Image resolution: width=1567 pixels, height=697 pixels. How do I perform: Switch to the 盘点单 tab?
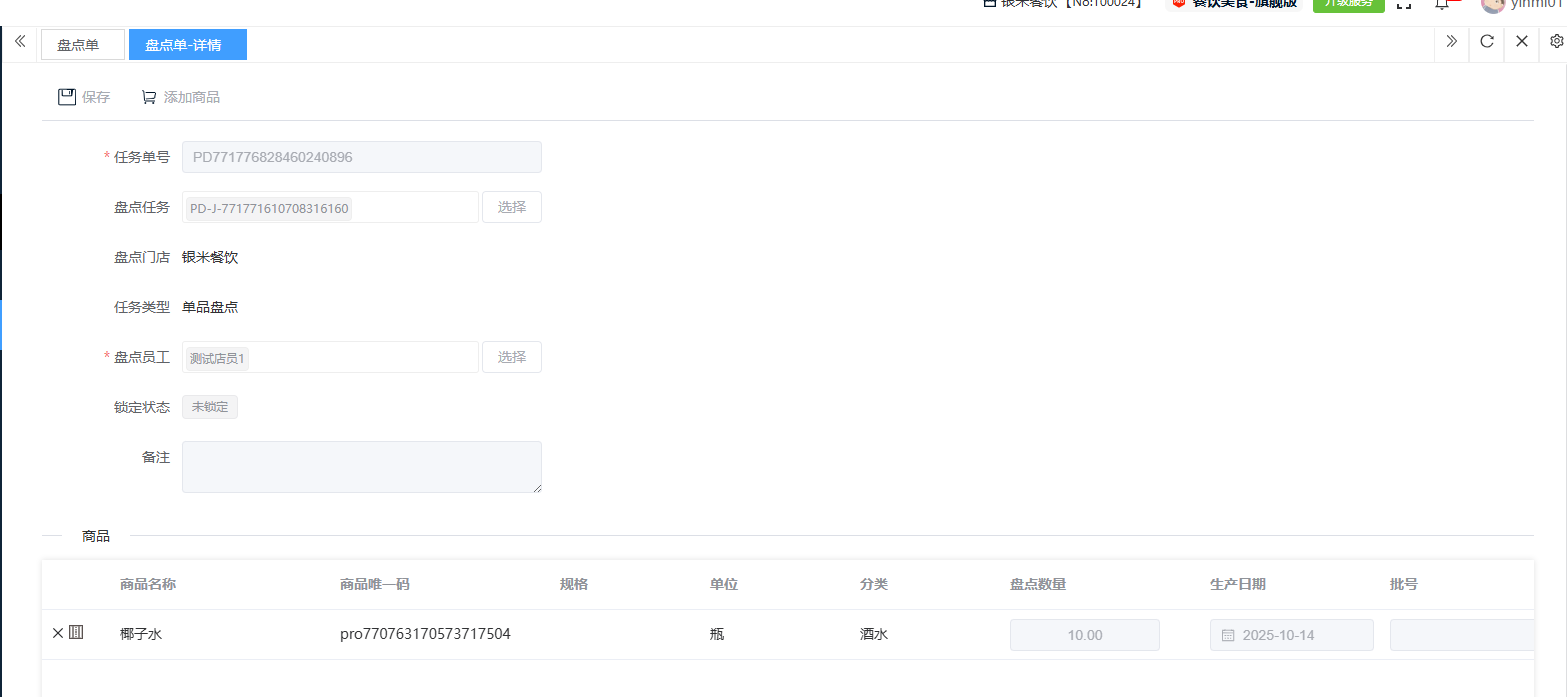[82, 45]
